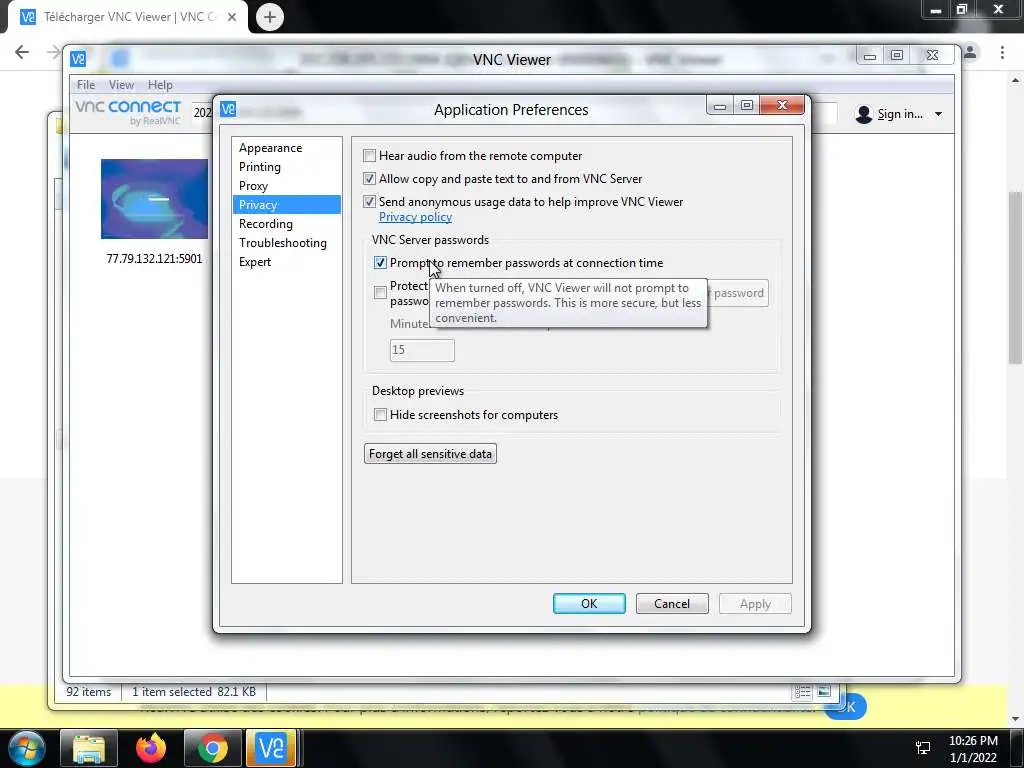Viewport: 1024px width, 768px height.
Task: Enable Hear audio from the remote computer
Action: click(370, 155)
